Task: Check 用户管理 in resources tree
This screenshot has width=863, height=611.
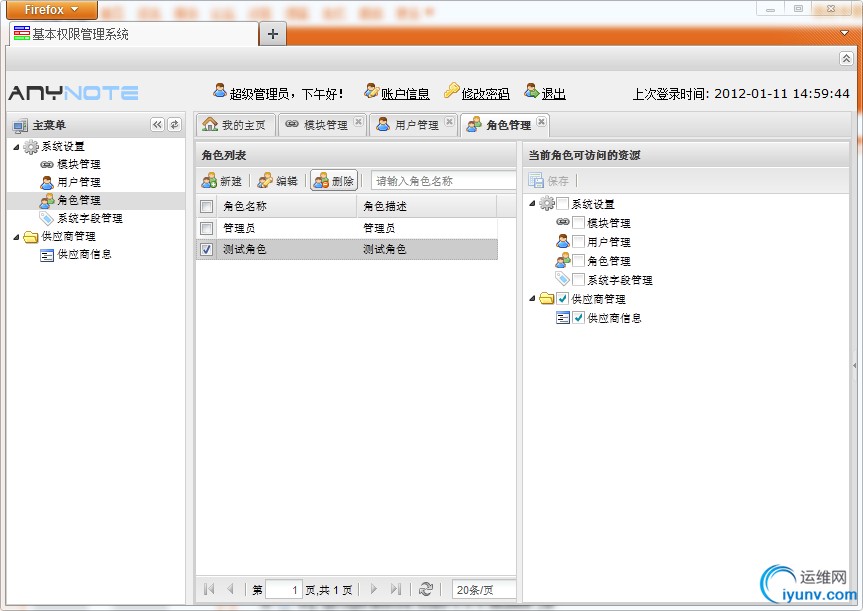Action: [x=578, y=241]
